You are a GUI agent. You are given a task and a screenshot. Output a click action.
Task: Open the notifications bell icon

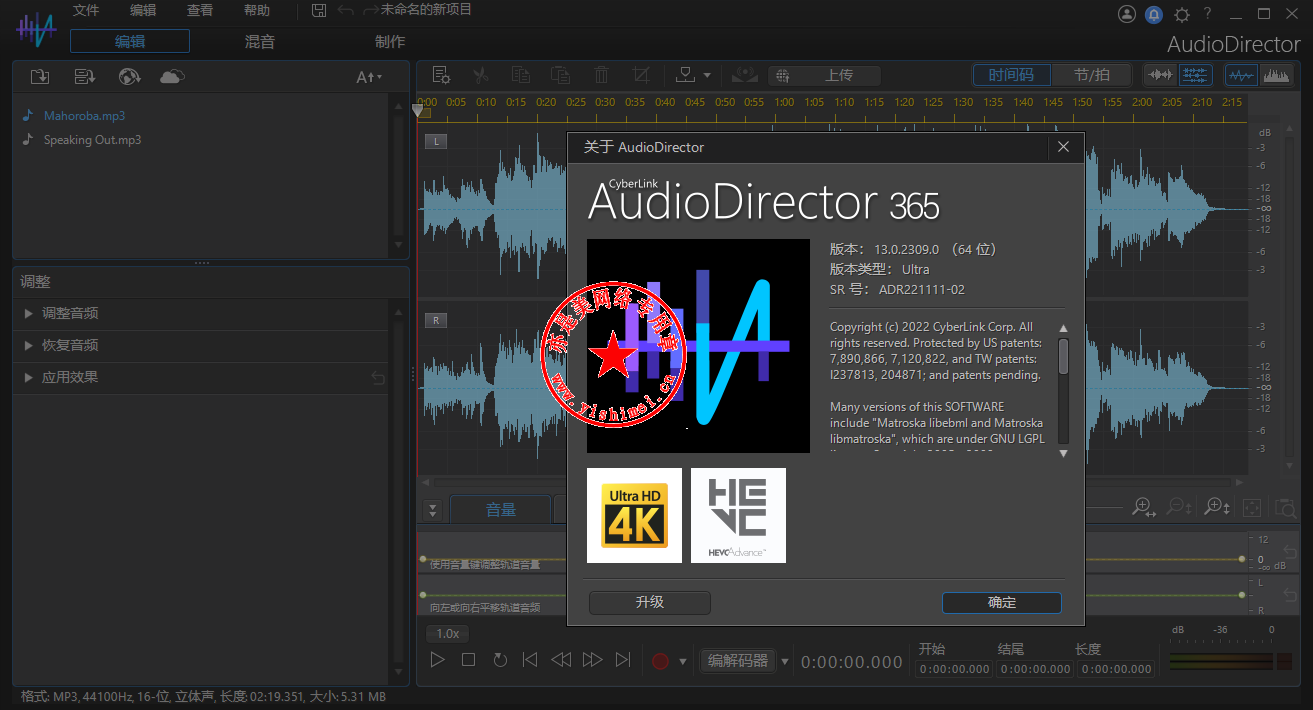click(1154, 14)
